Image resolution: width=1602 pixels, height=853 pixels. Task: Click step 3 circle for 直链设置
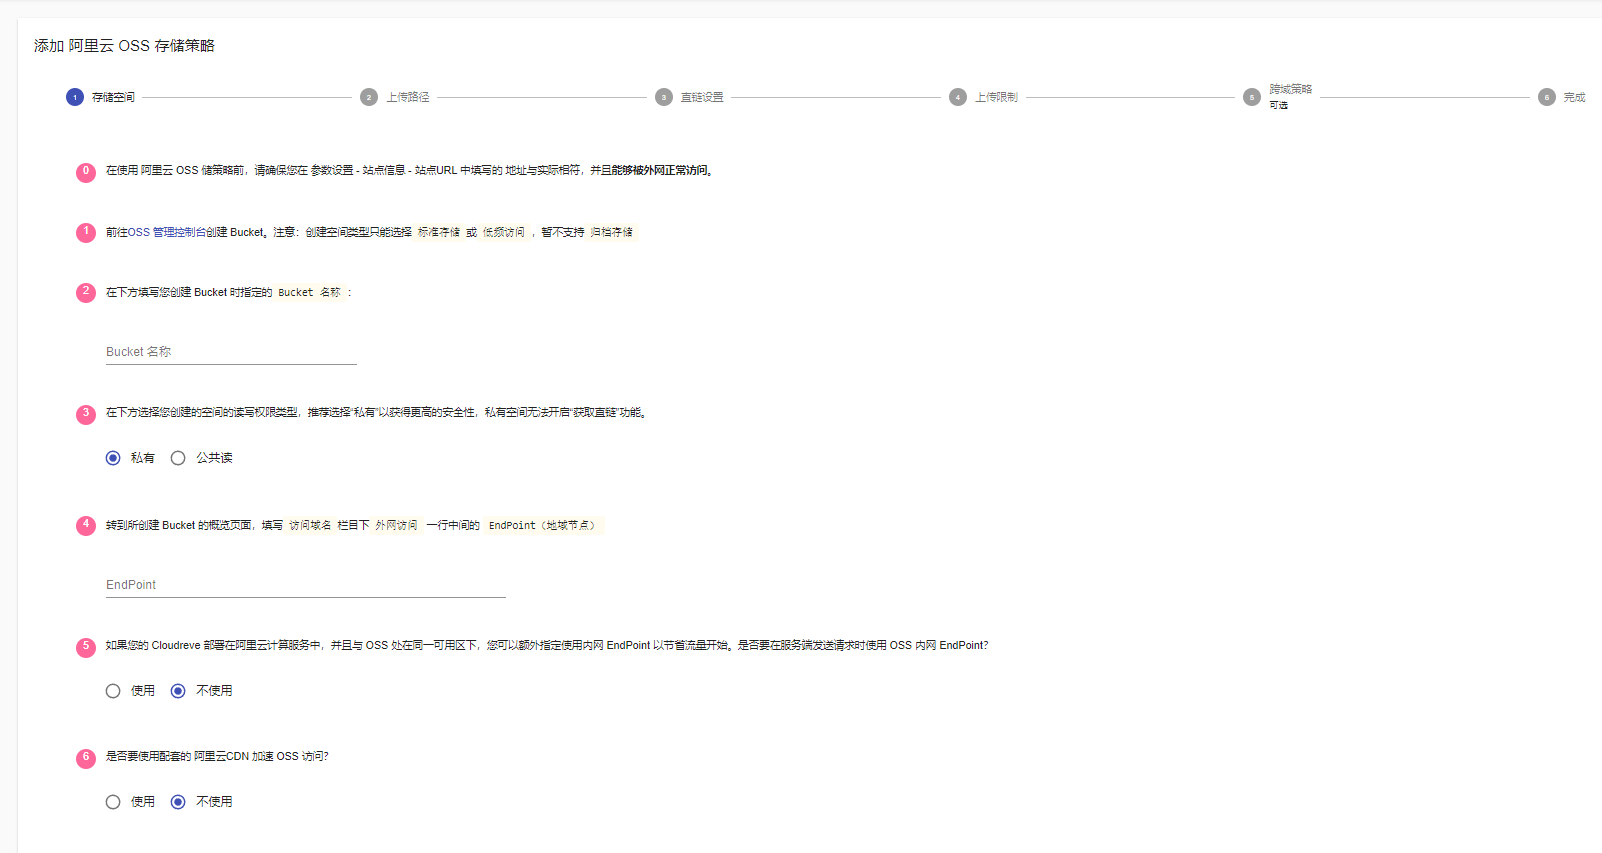[664, 97]
